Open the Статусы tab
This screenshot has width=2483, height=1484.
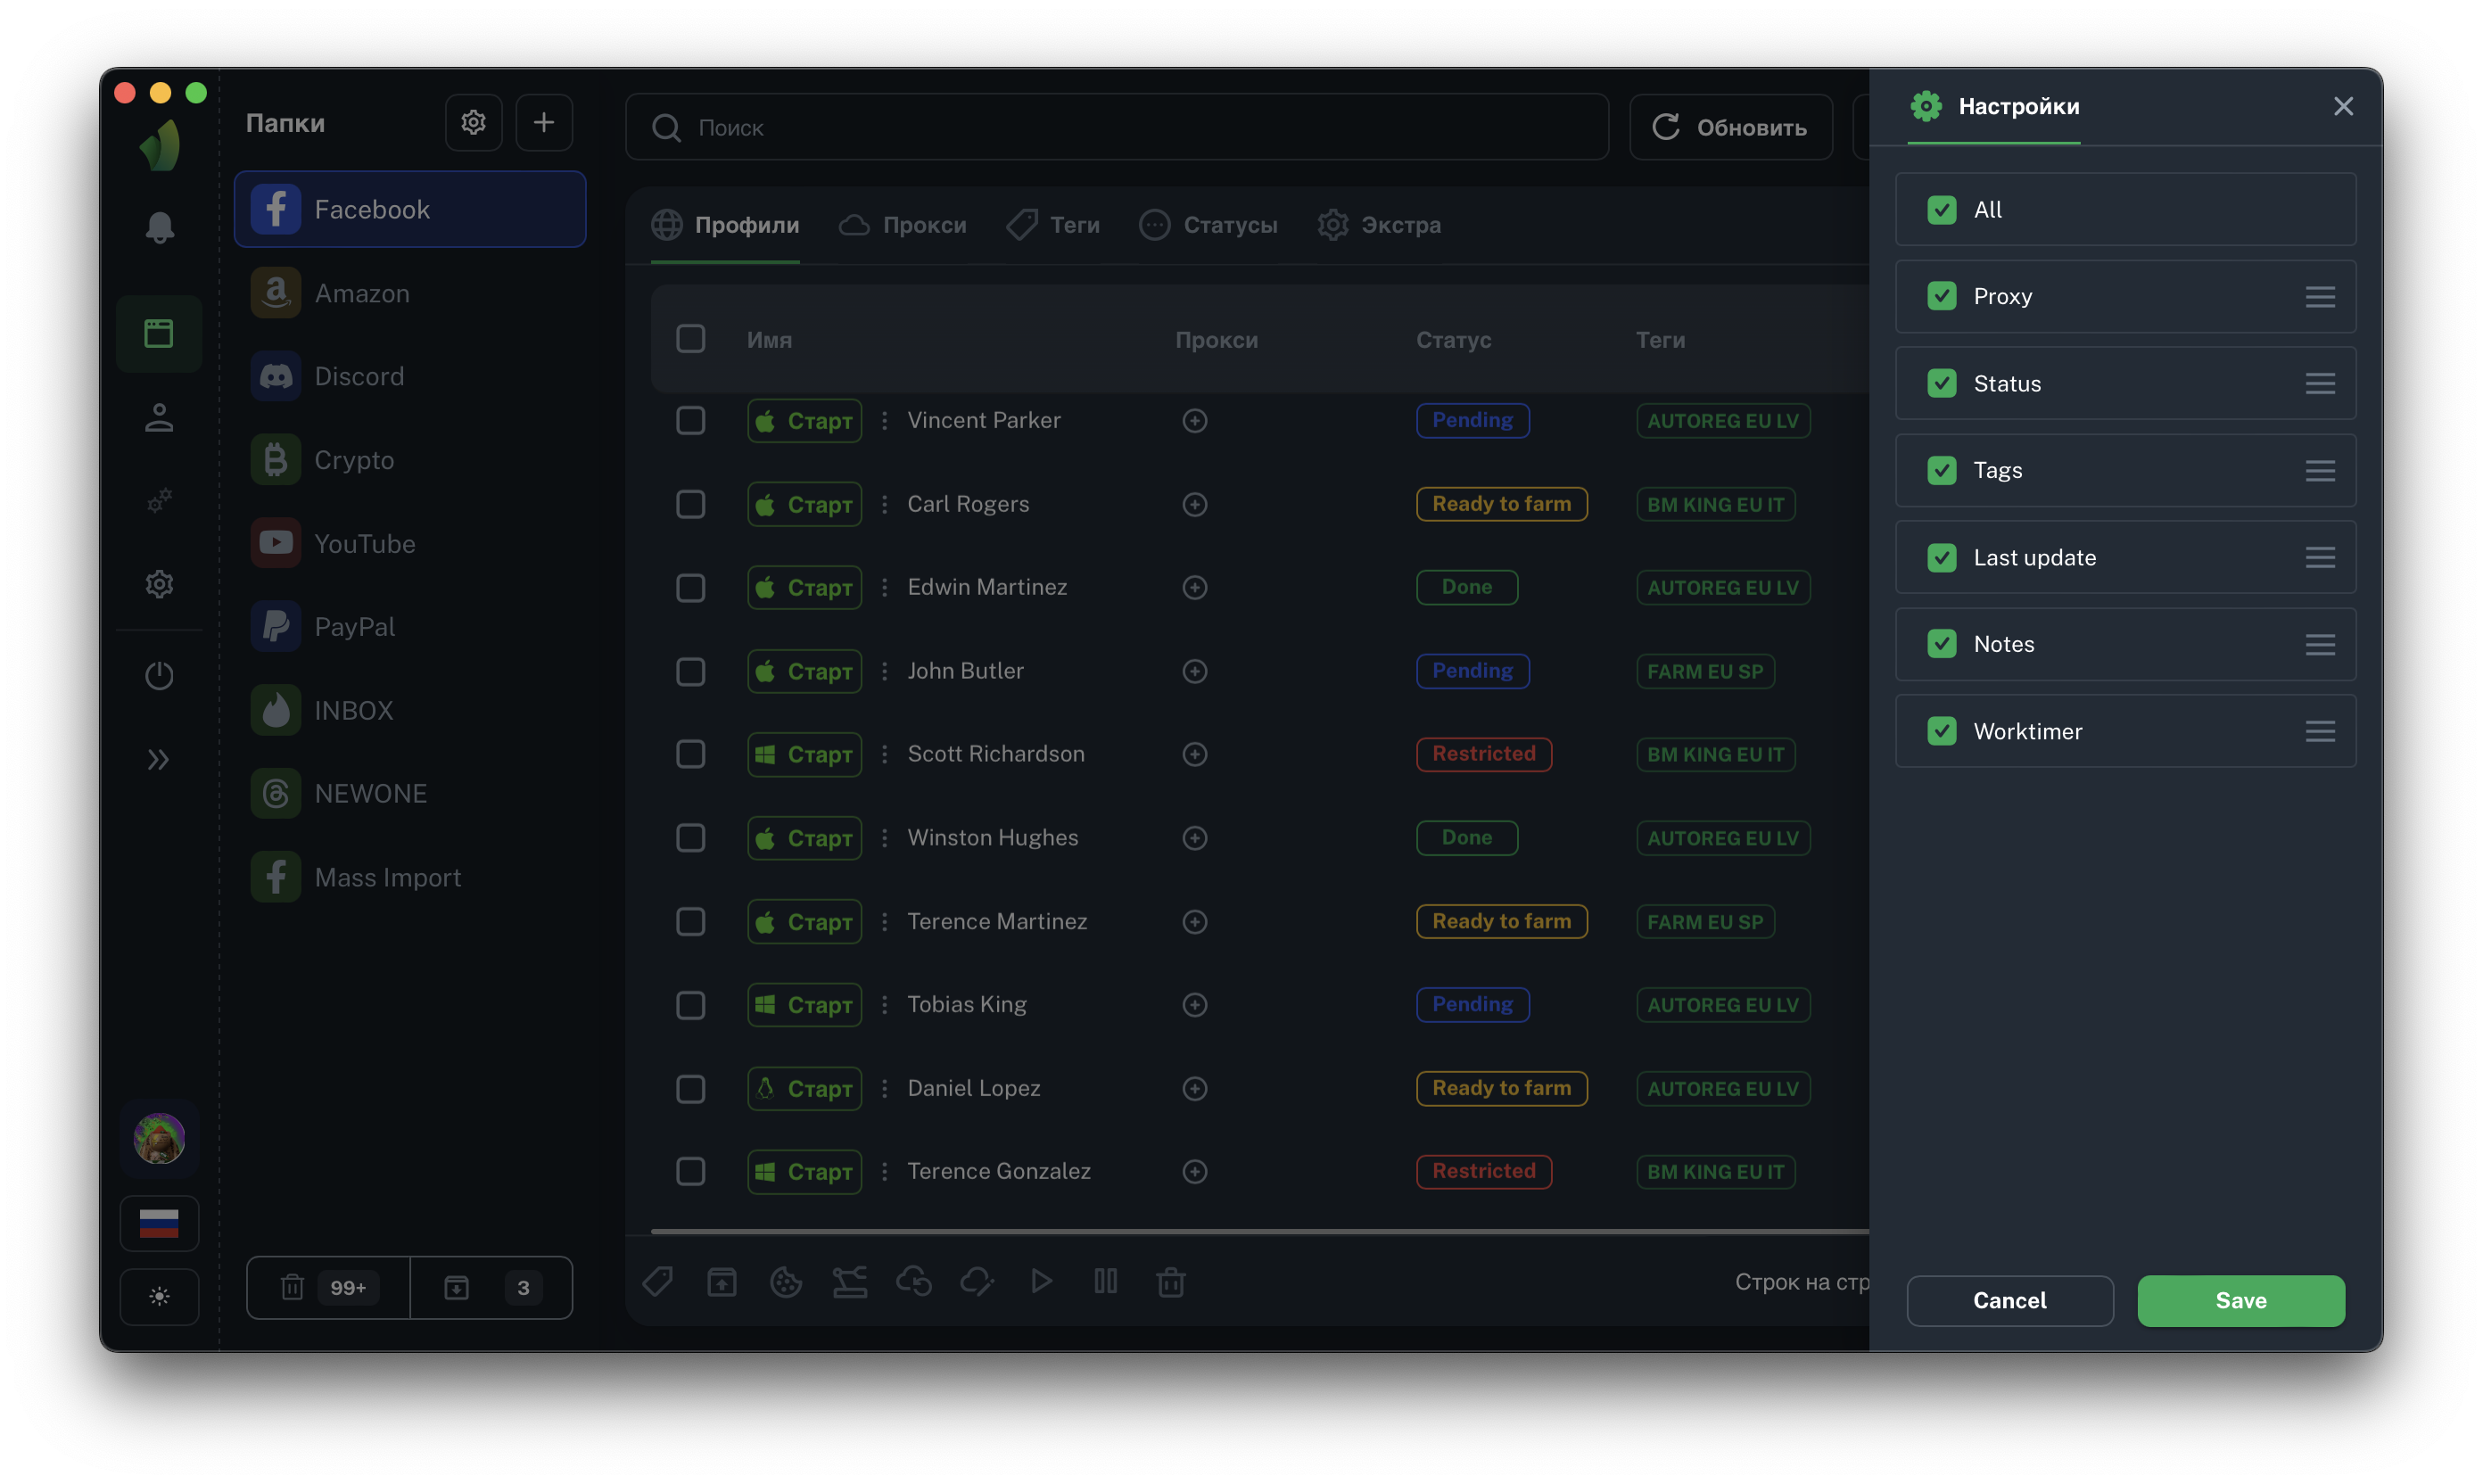tap(1208, 225)
